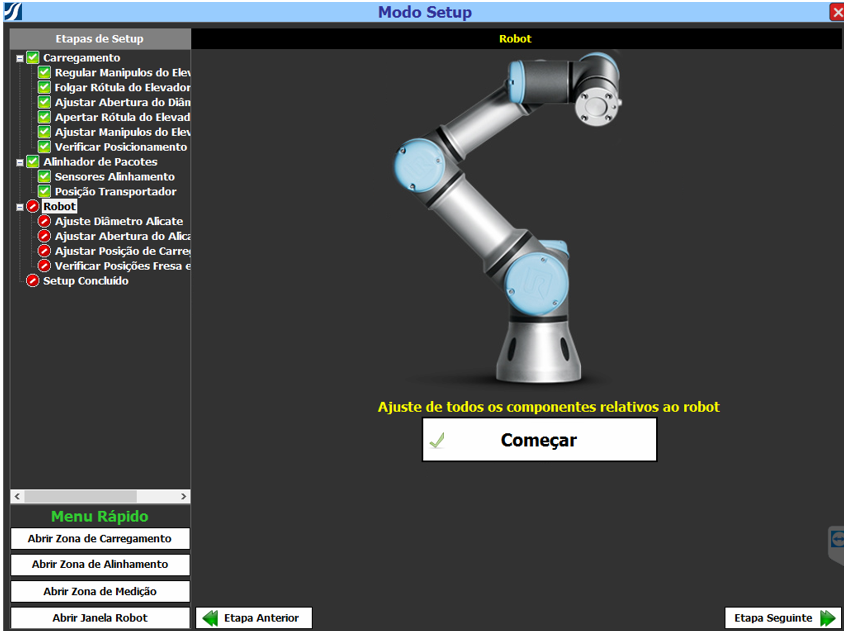Click red icon beside Setup Concluído
The image size is (844, 631).
[x=33, y=282]
